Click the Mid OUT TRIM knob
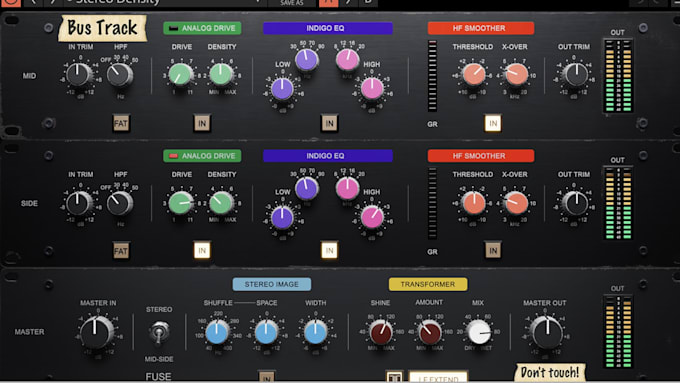 pyautogui.click(x=575, y=74)
